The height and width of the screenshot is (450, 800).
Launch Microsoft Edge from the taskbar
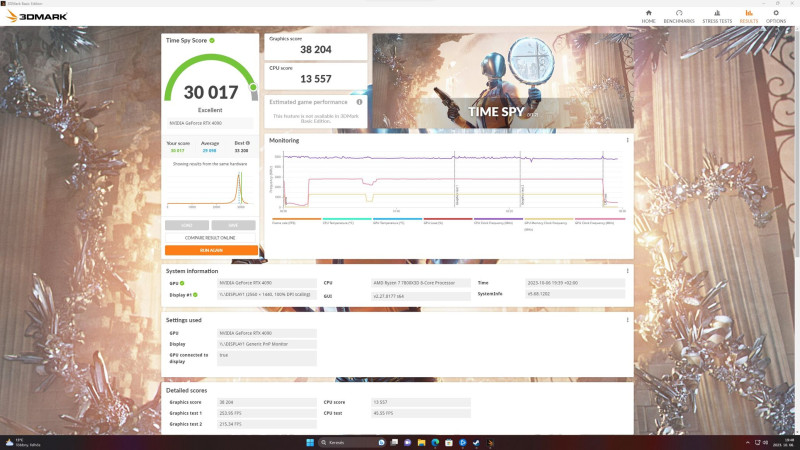click(435, 442)
